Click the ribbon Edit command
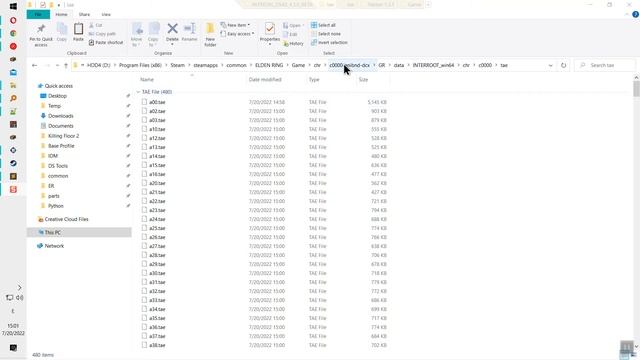640x360 pixels. pyautogui.click(x=291, y=34)
